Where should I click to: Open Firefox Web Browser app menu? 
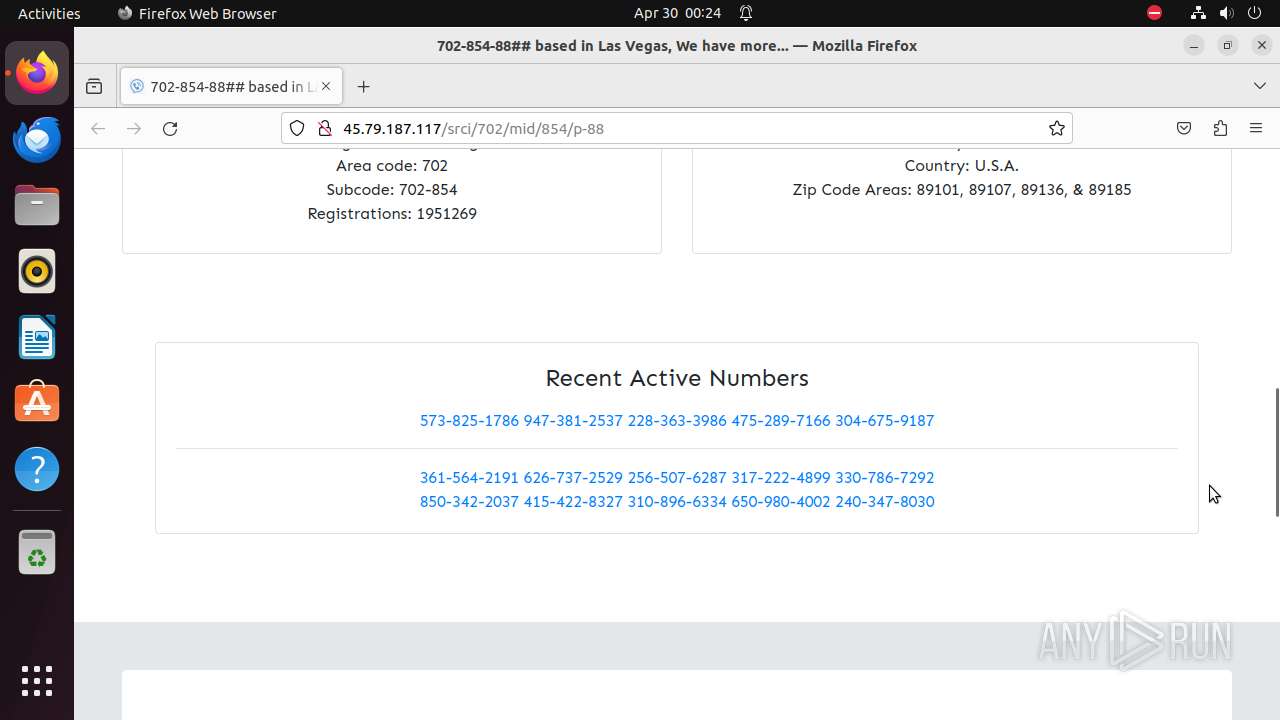[x=197, y=13]
